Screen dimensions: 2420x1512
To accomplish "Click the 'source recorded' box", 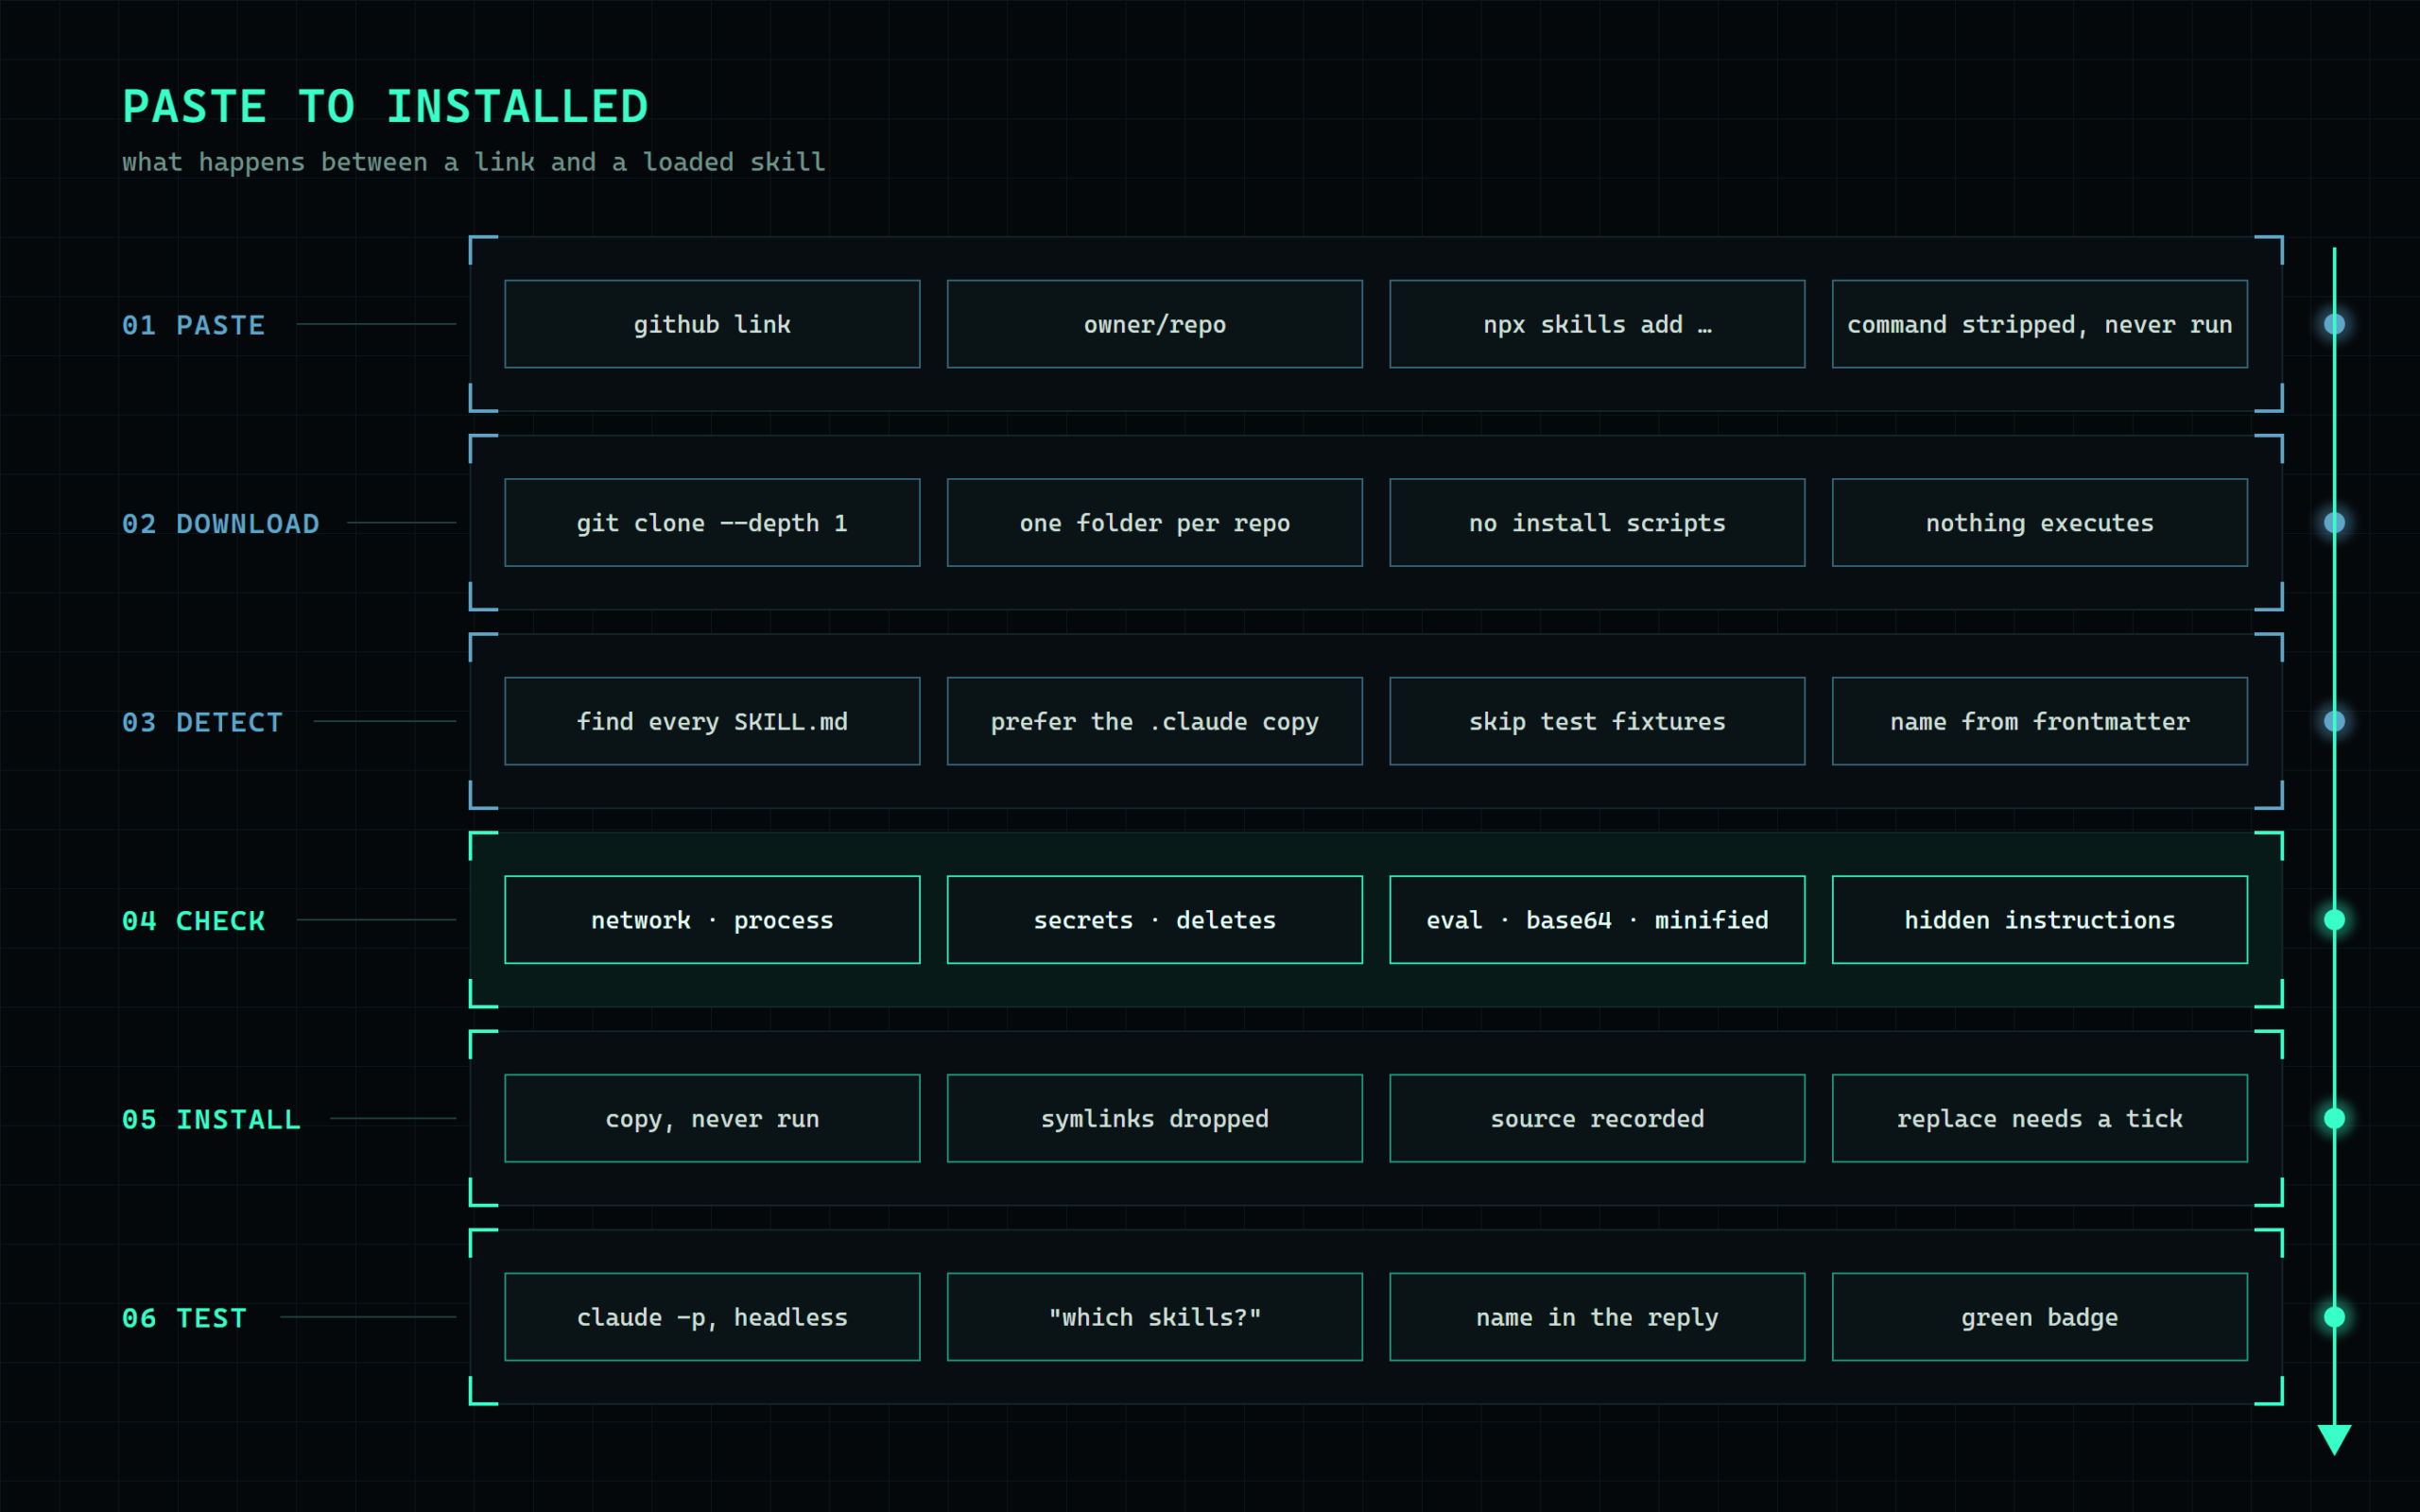I will coord(1597,1118).
